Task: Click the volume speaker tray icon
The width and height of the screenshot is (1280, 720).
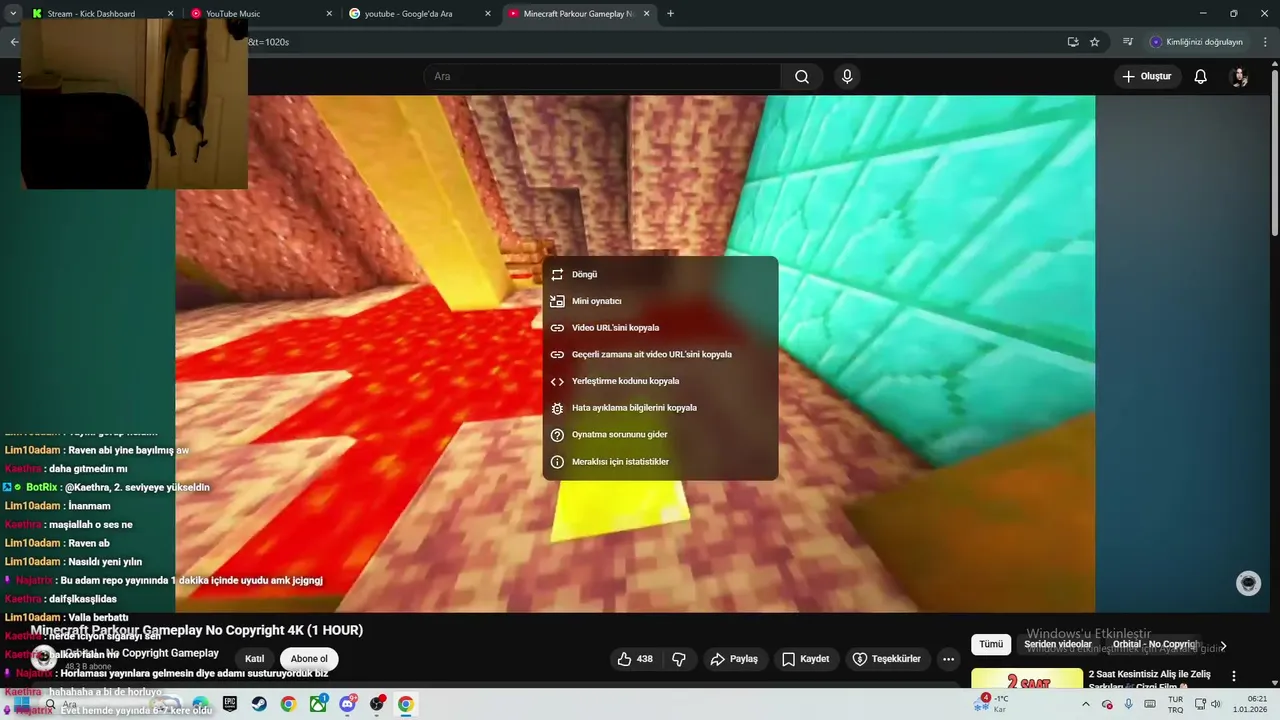Action: click(1216, 704)
